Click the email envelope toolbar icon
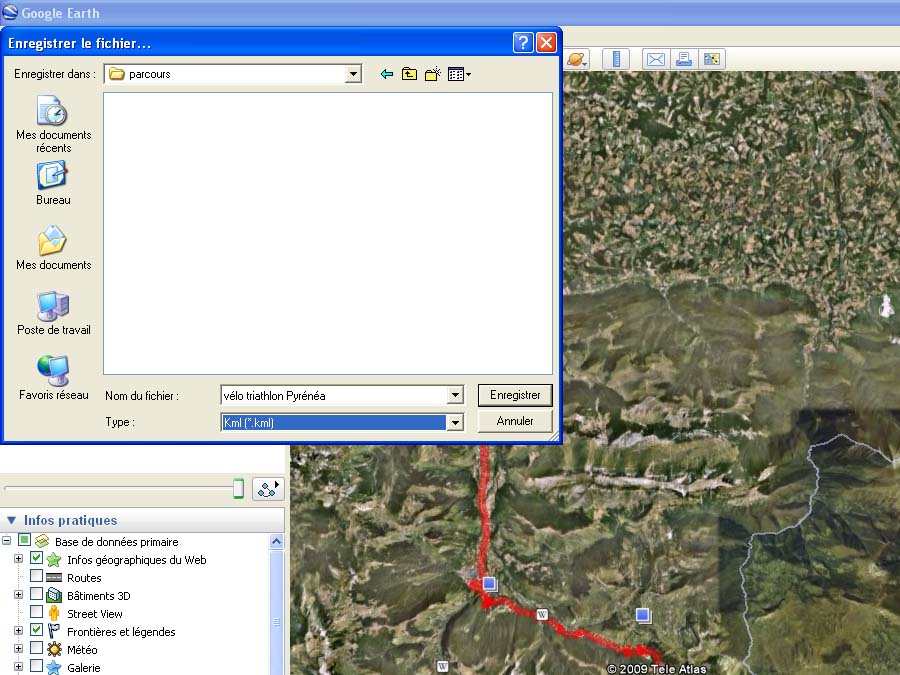Viewport: 900px width, 675px height. 655,59
